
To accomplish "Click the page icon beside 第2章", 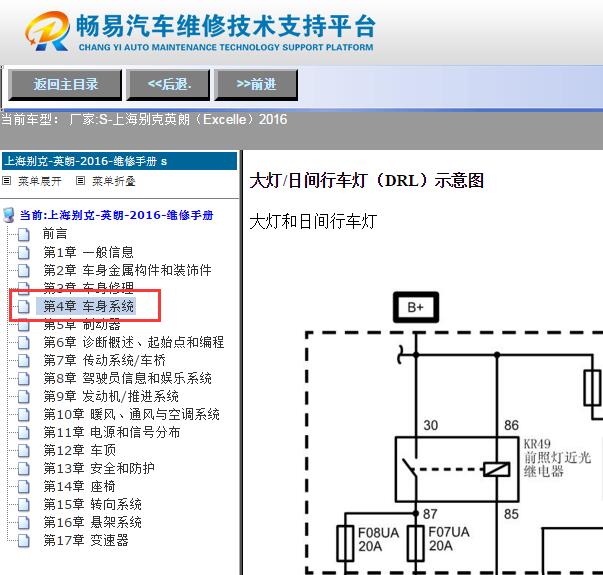I will [x=23, y=270].
